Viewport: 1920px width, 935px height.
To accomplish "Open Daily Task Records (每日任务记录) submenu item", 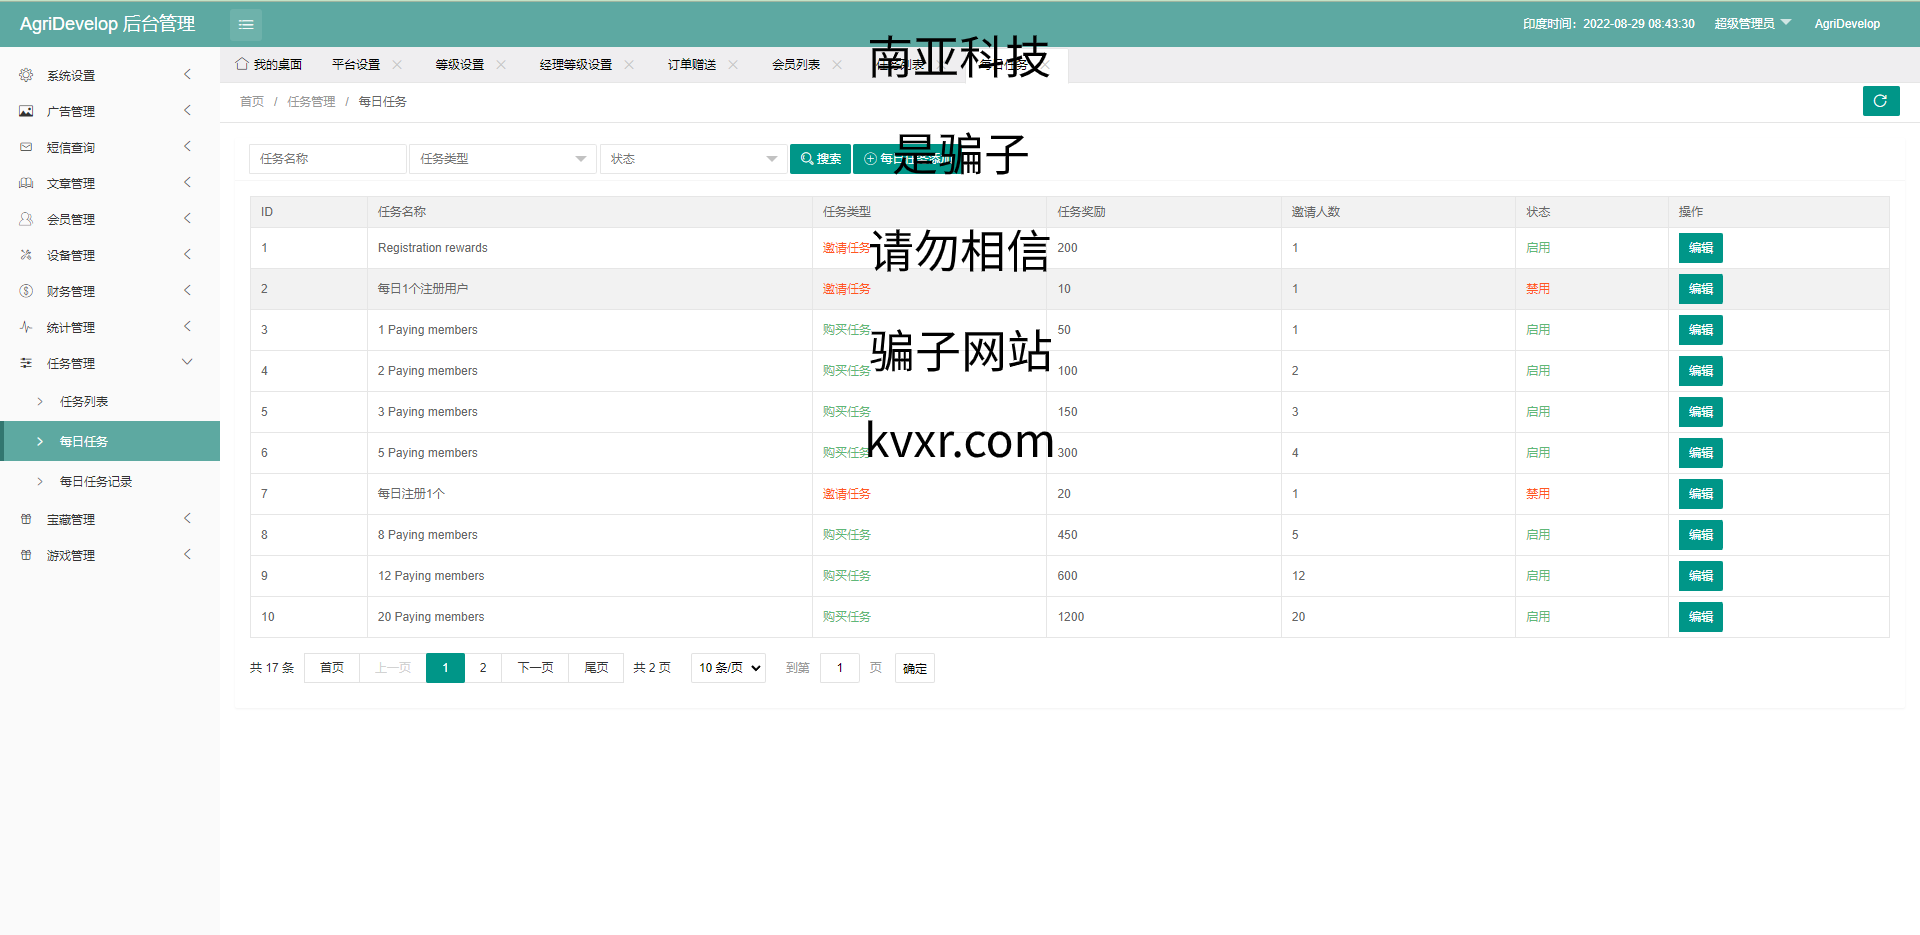I will coord(110,481).
